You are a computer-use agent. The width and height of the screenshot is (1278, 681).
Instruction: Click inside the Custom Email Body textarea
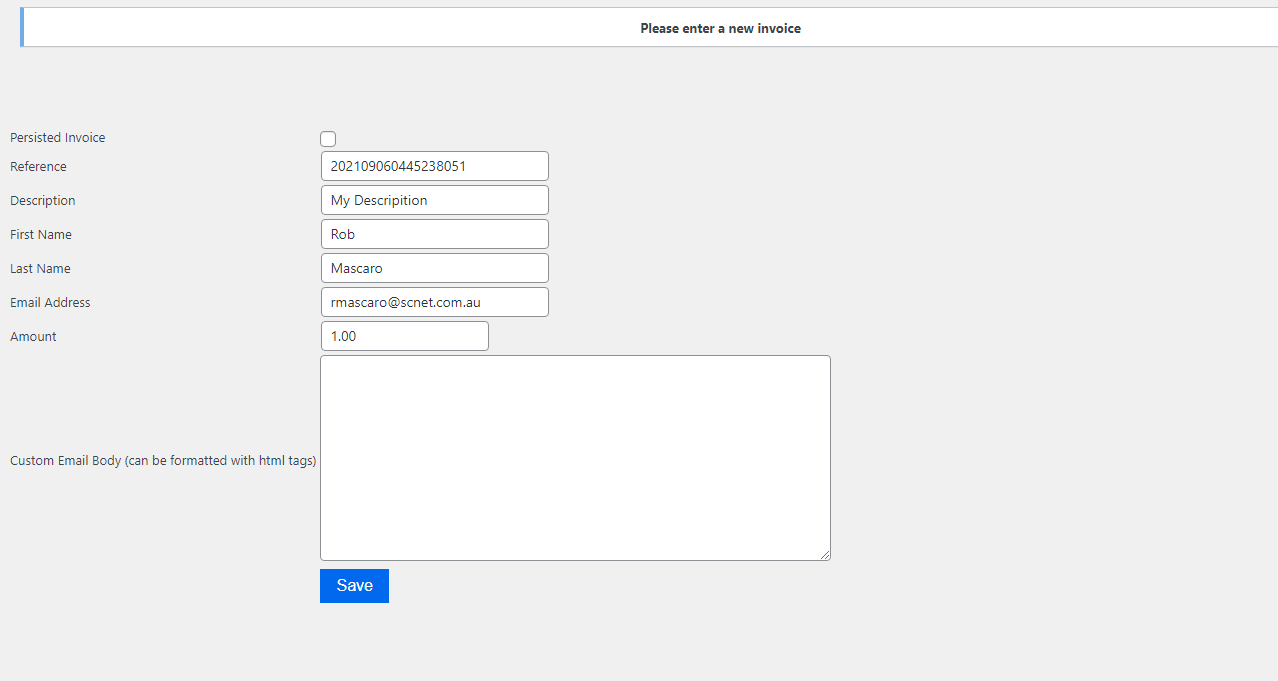(x=575, y=458)
